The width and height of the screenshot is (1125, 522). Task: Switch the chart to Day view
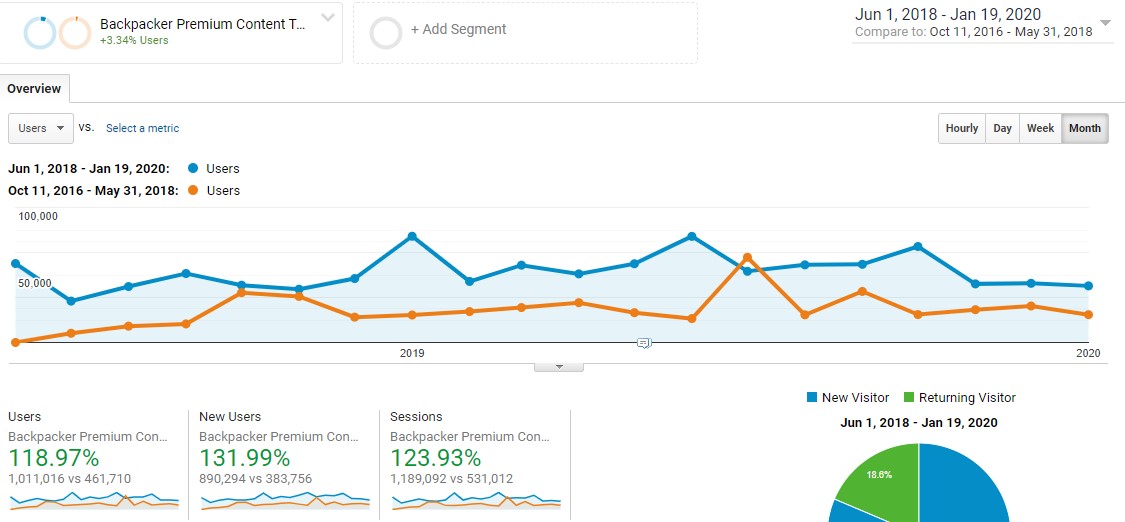coord(1002,128)
